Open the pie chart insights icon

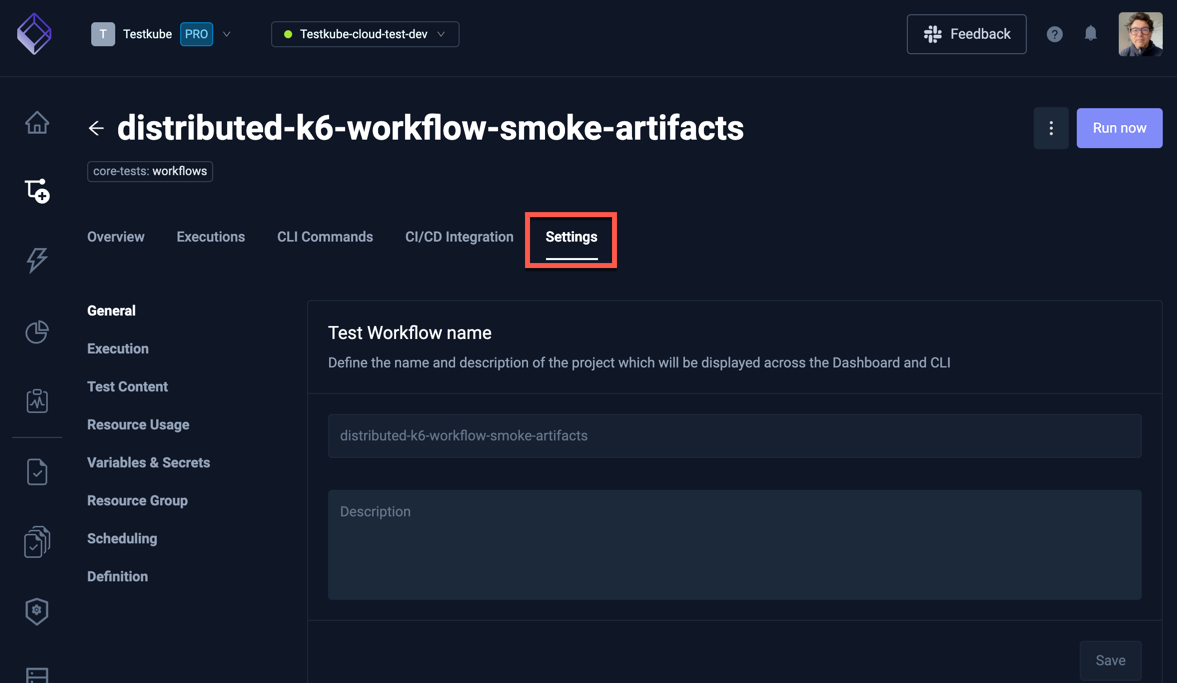(37, 331)
